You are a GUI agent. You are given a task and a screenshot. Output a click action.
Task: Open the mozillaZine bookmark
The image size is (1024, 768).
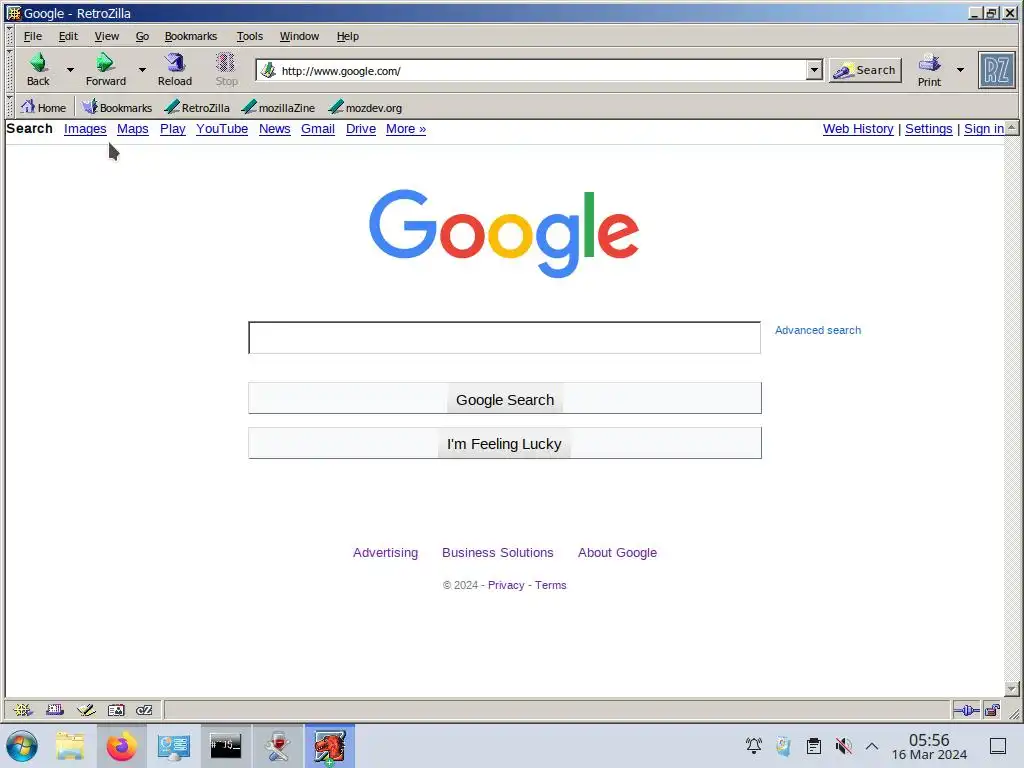[278, 107]
